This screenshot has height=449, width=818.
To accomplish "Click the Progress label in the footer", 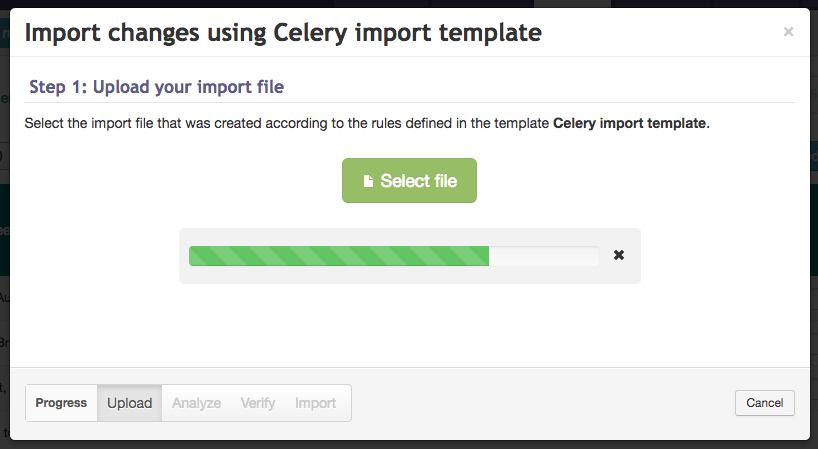I will 61,403.
